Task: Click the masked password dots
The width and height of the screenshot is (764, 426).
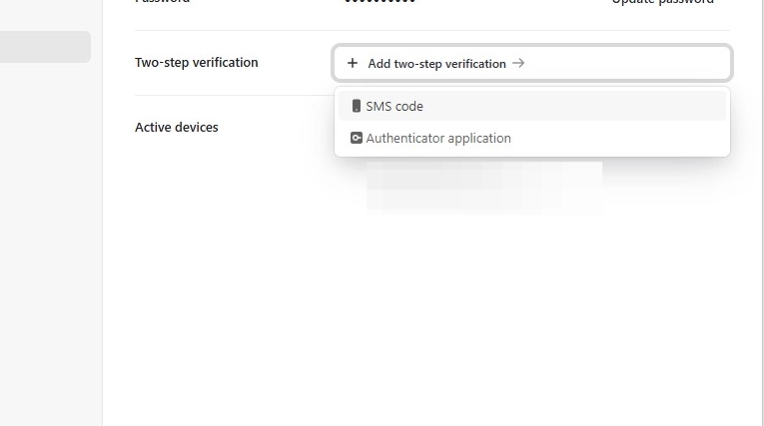Action: point(379,2)
